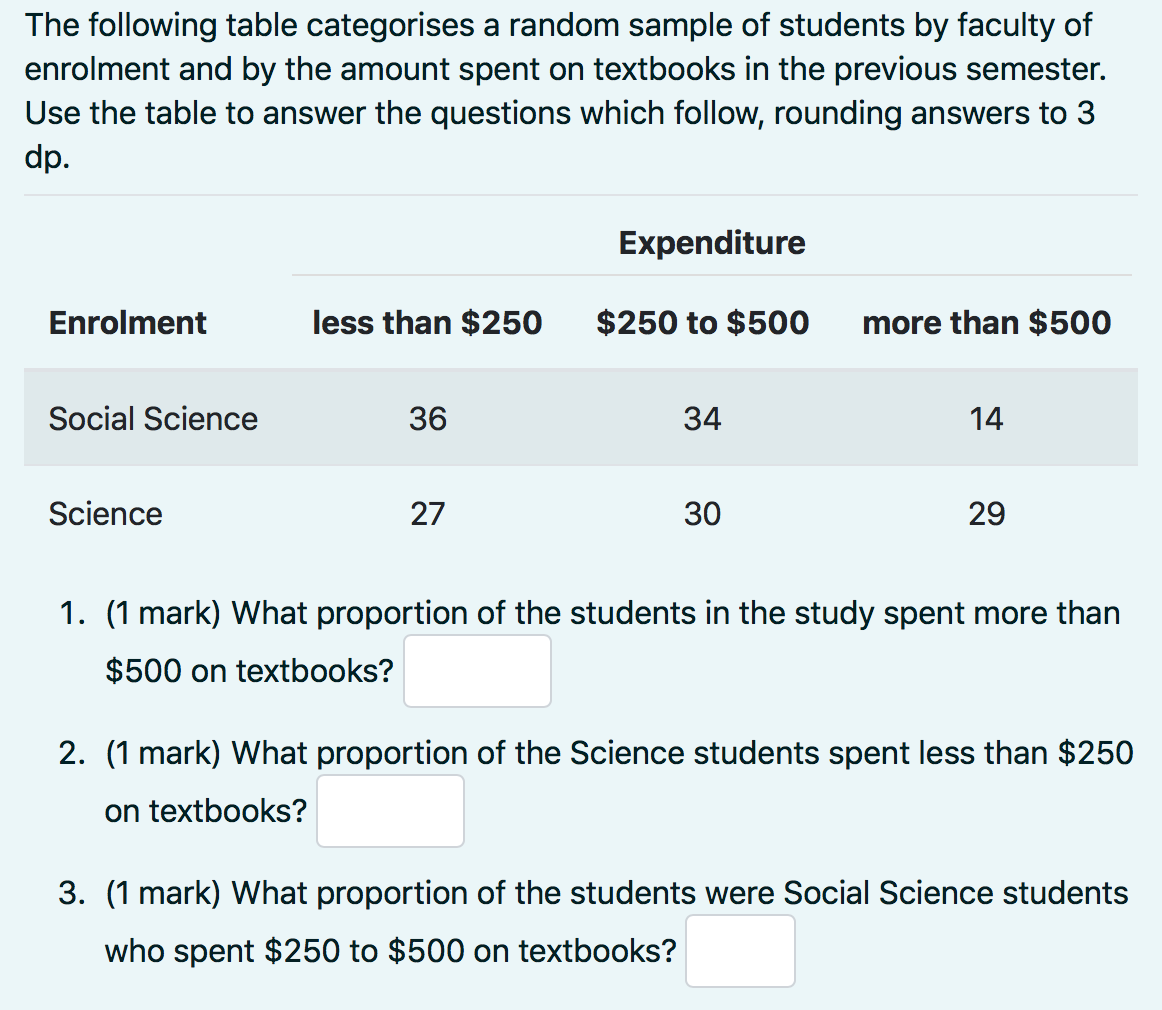Focus the answer field for question 2

pos(390,811)
